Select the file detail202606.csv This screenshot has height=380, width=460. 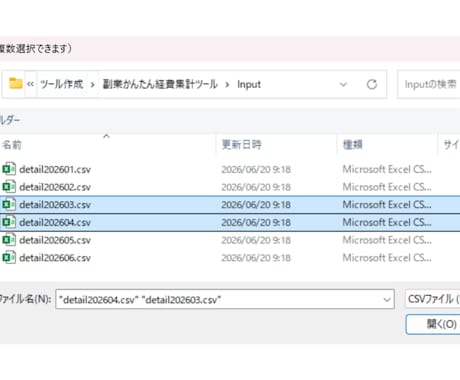pos(55,258)
